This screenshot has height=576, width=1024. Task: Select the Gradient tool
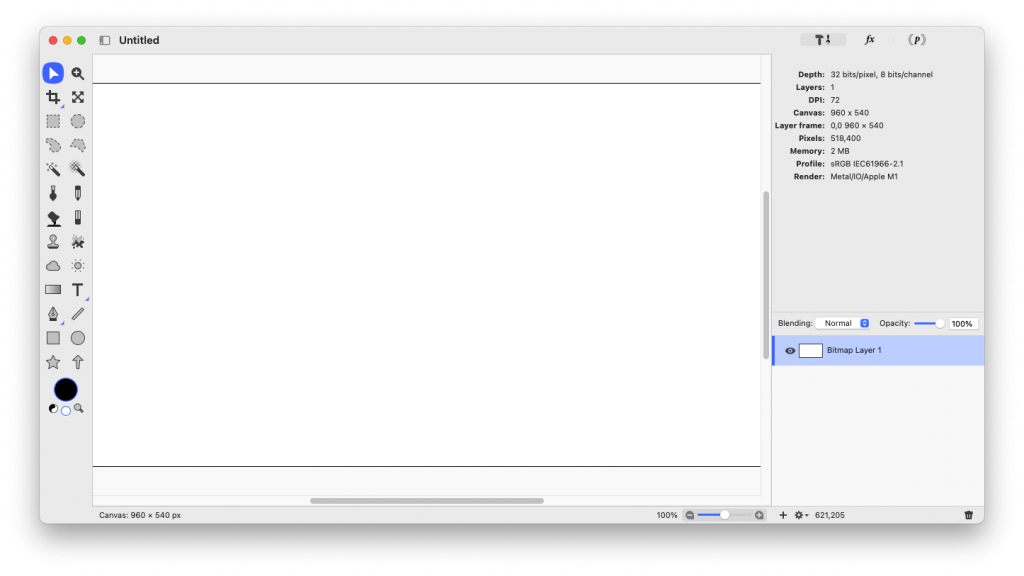coord(53,289)
